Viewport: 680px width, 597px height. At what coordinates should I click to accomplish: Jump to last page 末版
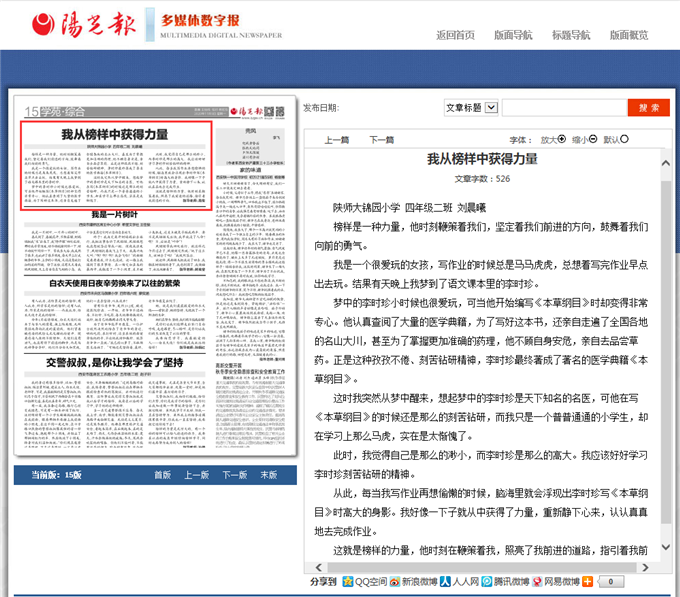(x=268, y=475)
